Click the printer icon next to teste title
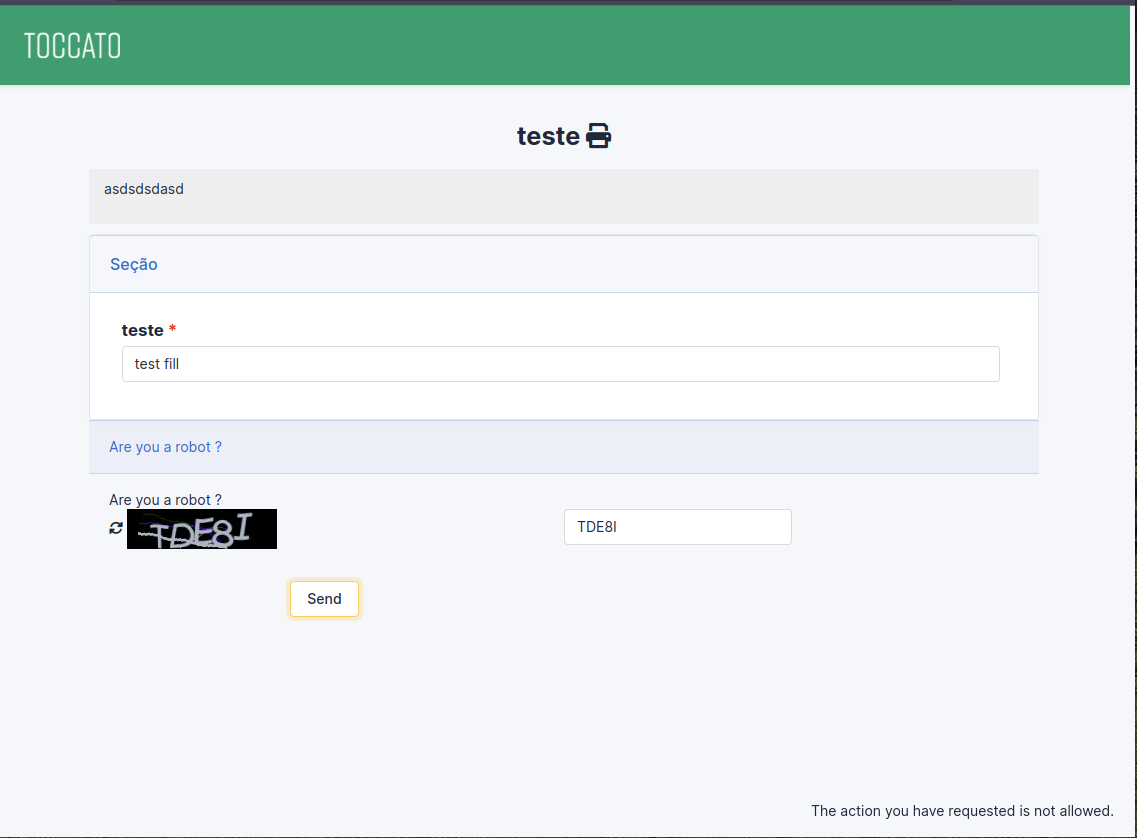The image size is (1137, 838). click(x=598, y=135)
